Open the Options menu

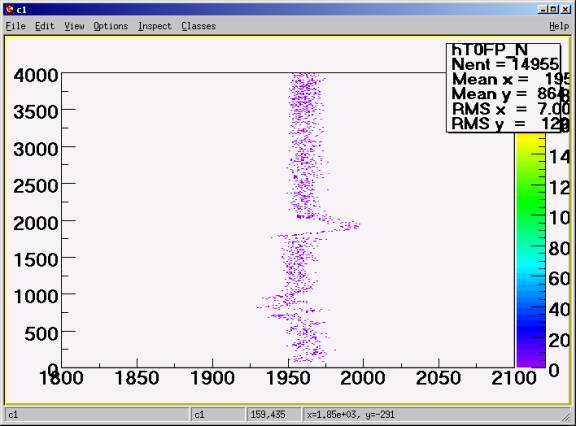(x=111, y=26)
